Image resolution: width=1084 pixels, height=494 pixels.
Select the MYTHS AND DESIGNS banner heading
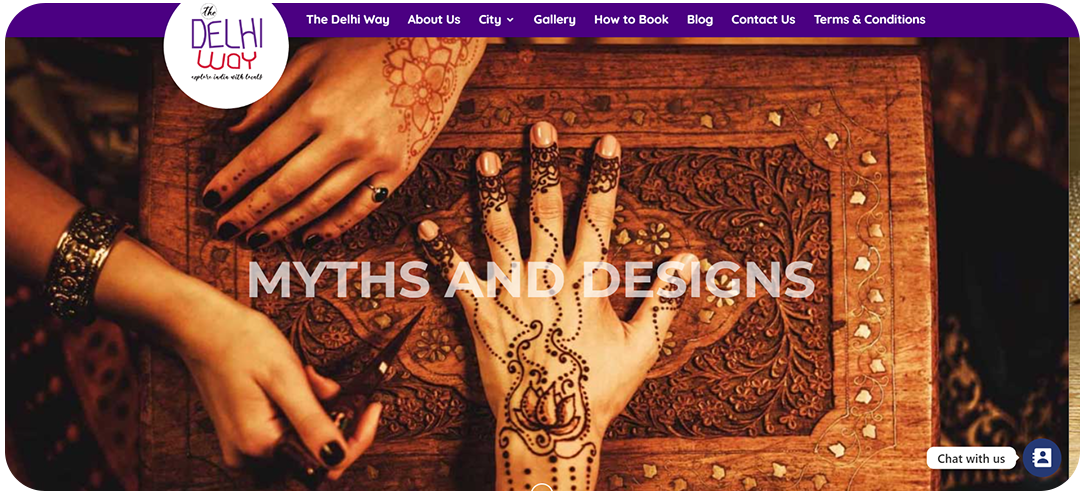tap(531, 279)
